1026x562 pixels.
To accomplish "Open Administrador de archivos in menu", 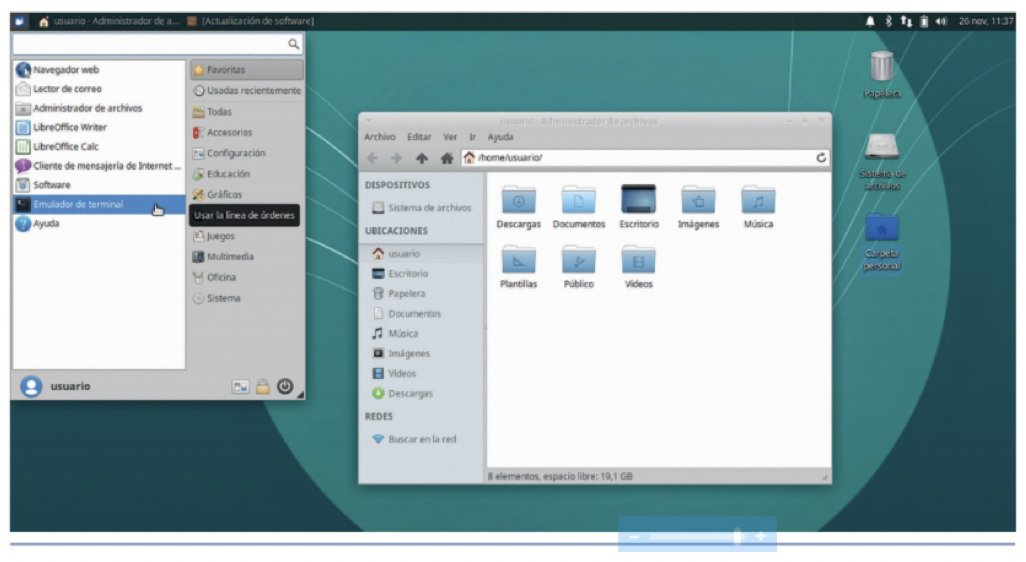I will point(98,108).
